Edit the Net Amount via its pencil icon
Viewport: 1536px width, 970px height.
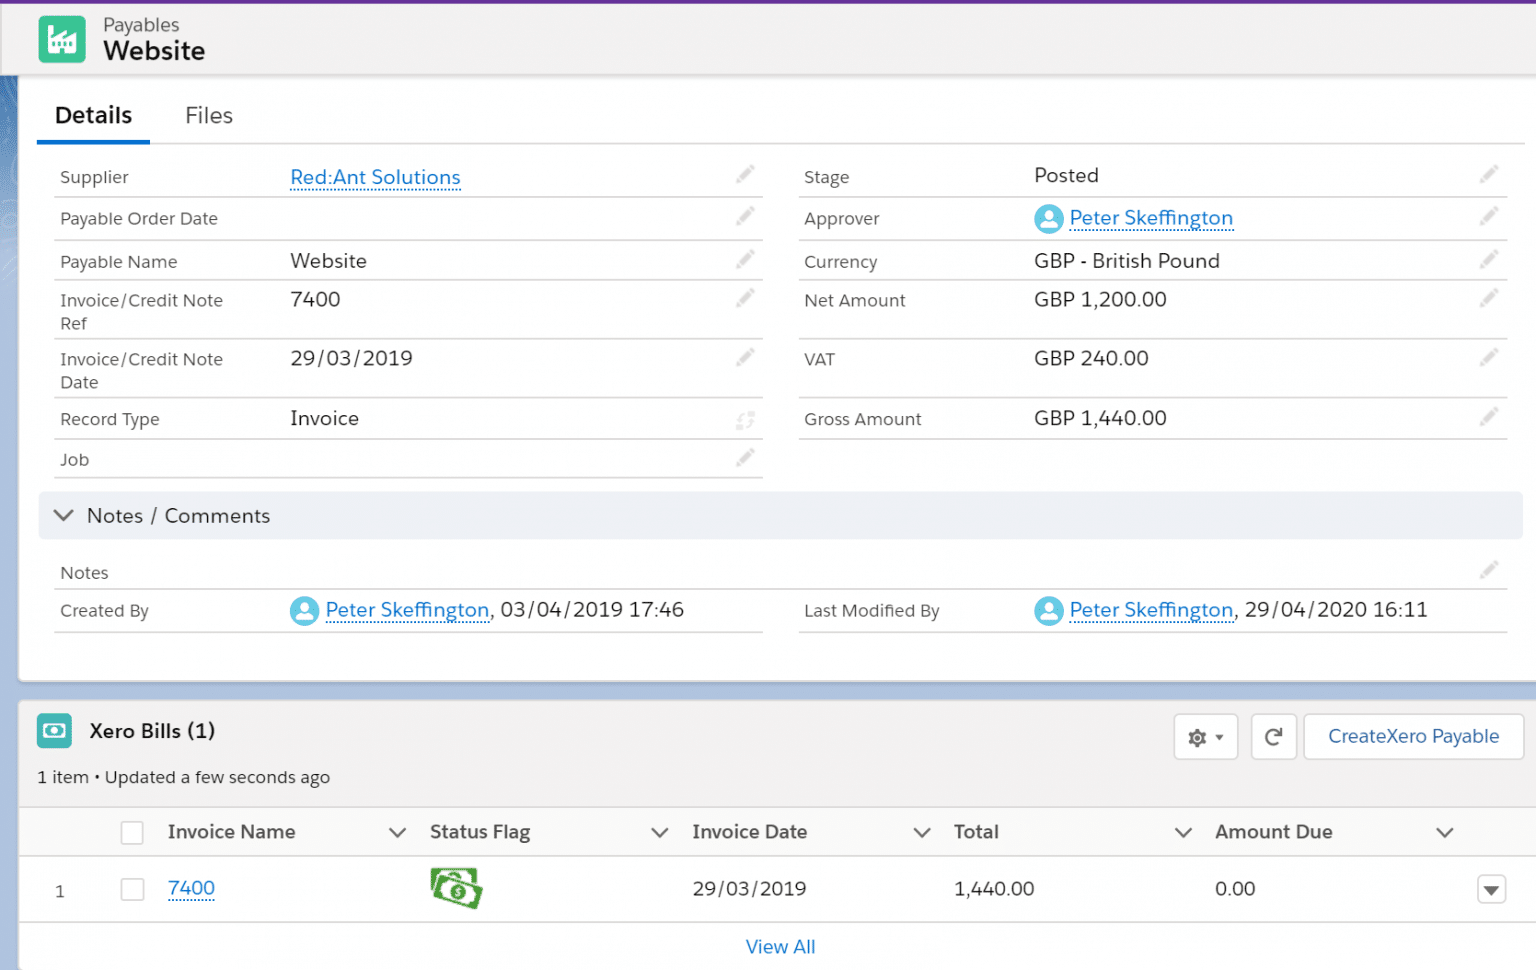pos(1489,298)
